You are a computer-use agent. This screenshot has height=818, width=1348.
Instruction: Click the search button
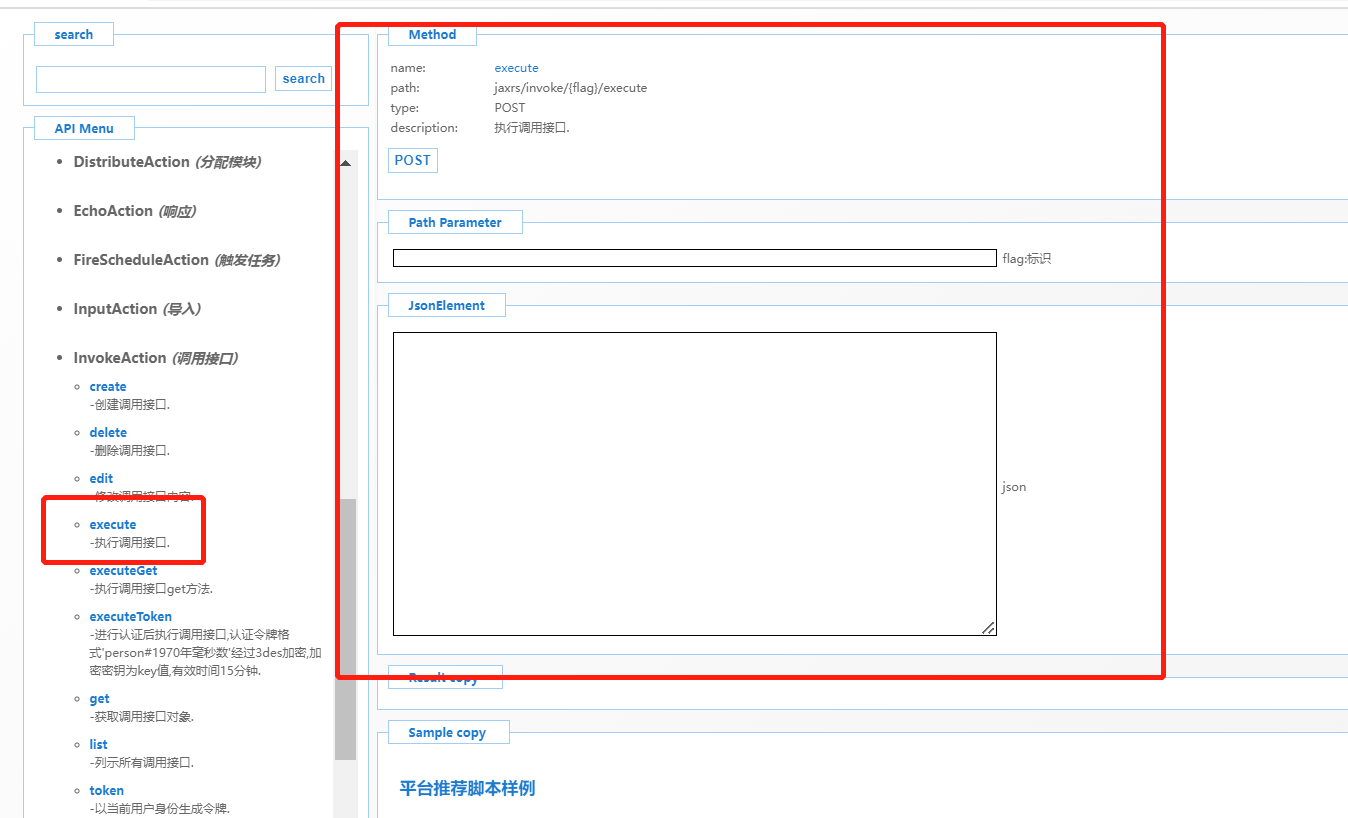point(303,78)
